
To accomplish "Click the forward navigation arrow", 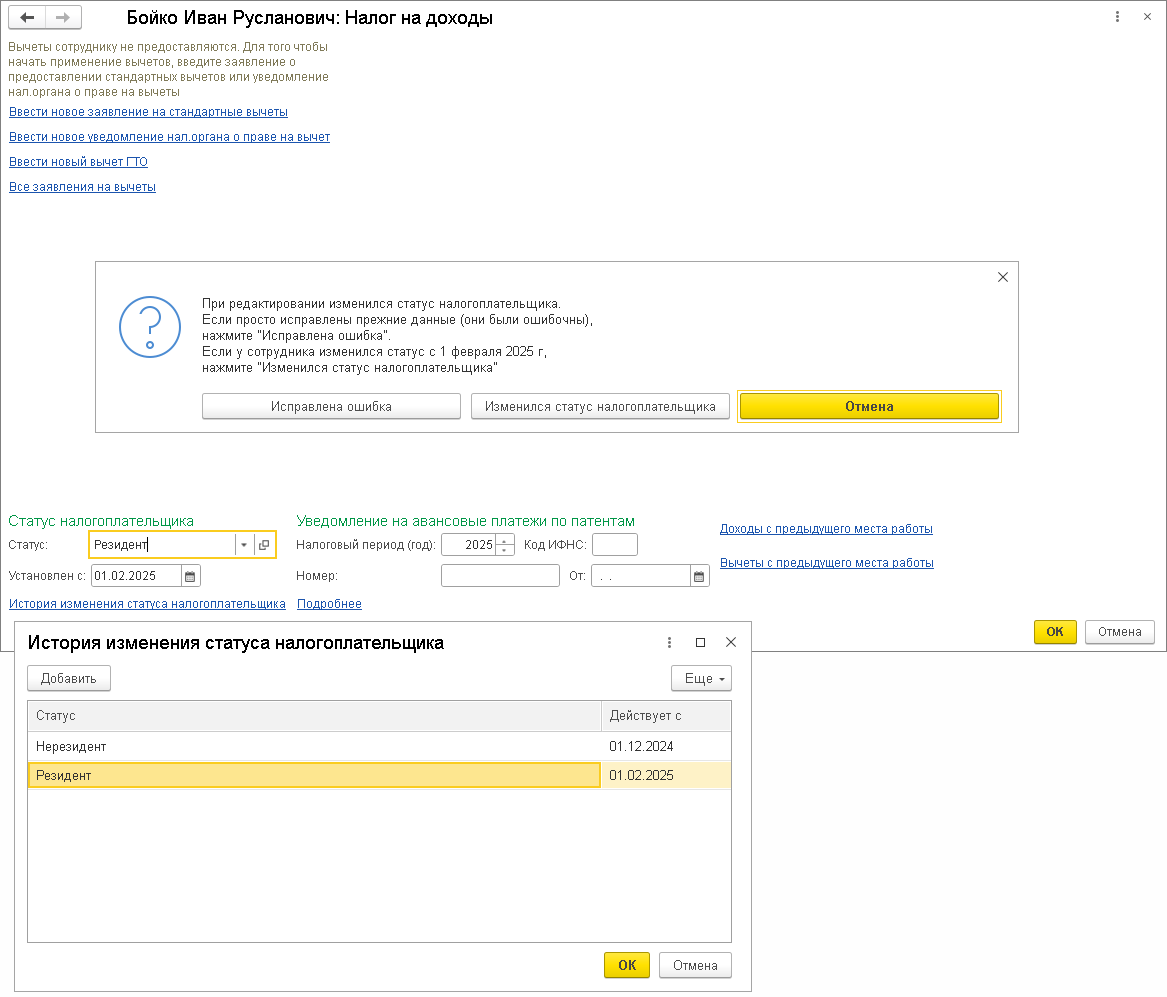I will point(62,18).
